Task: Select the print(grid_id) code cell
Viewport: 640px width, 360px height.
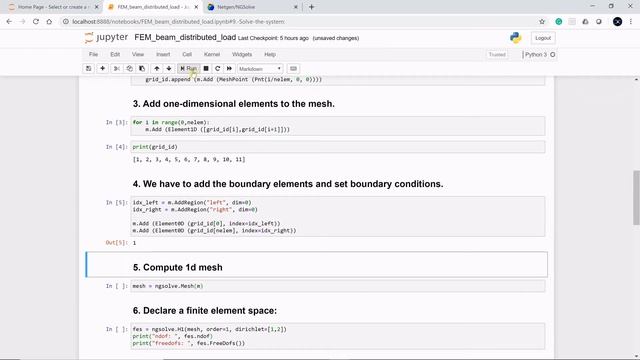Action: pos(338,147)
